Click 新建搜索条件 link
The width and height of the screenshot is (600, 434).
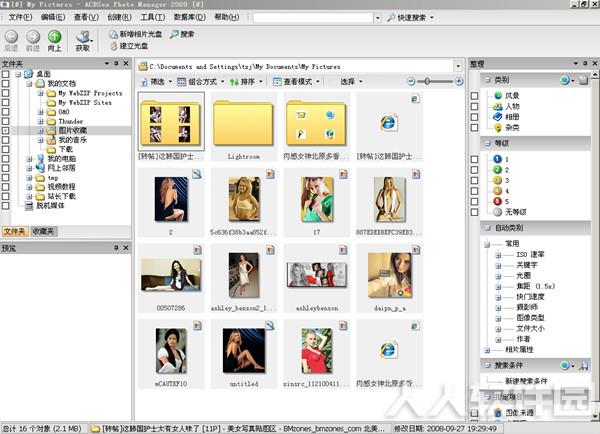(526, 381)
